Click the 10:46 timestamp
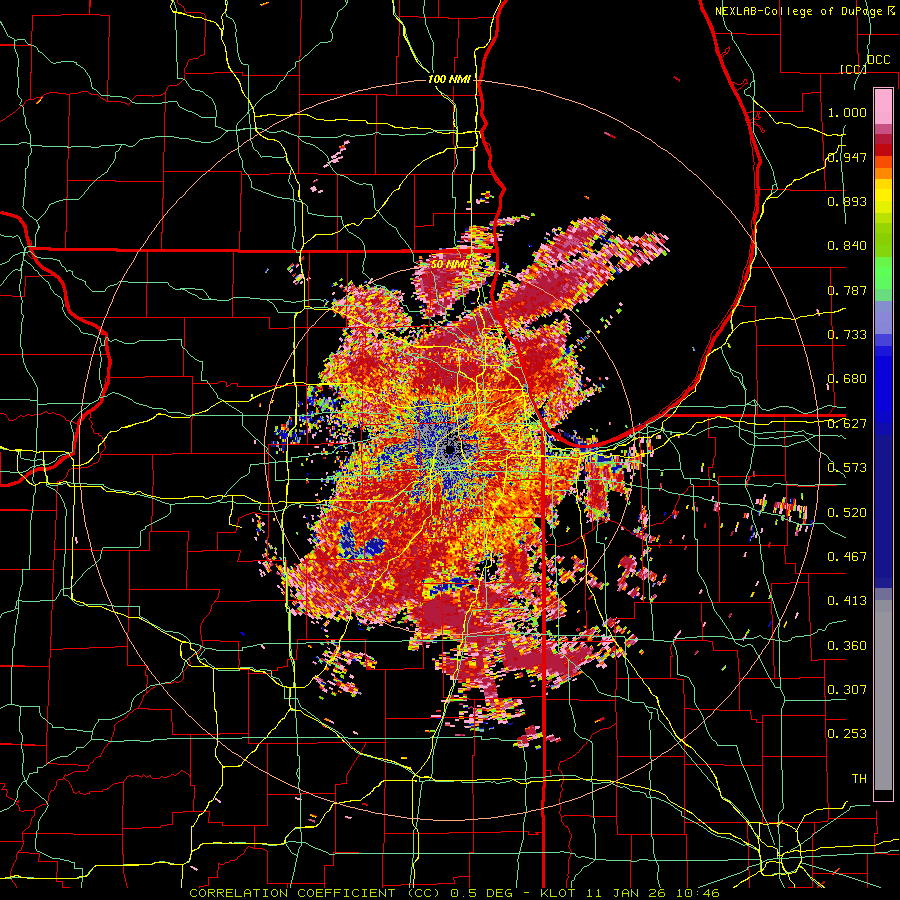 click(x=698, y=893)
